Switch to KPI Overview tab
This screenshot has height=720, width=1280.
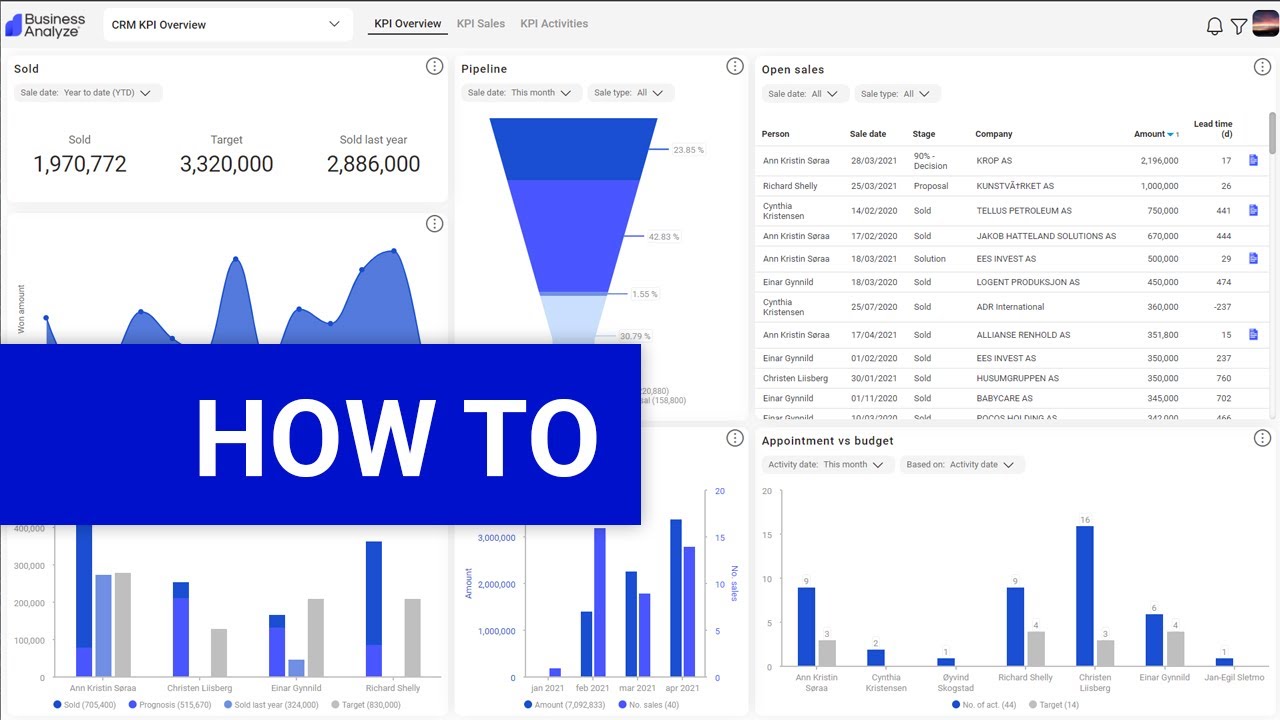point(407,24)
